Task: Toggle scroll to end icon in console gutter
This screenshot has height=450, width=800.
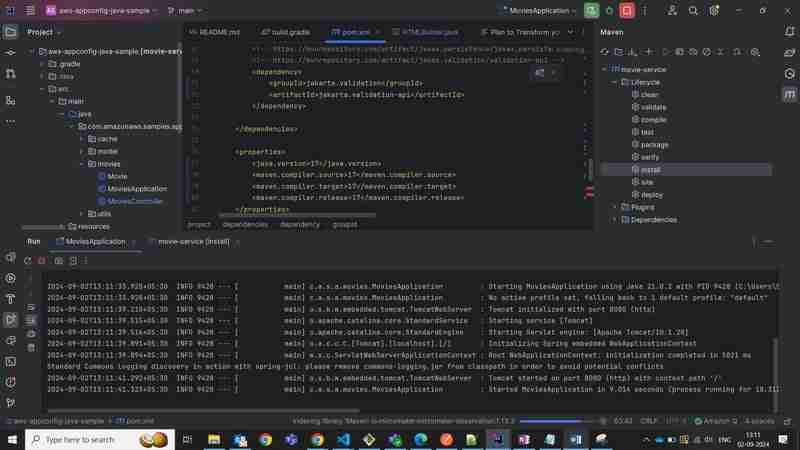Action: (31, 320)
